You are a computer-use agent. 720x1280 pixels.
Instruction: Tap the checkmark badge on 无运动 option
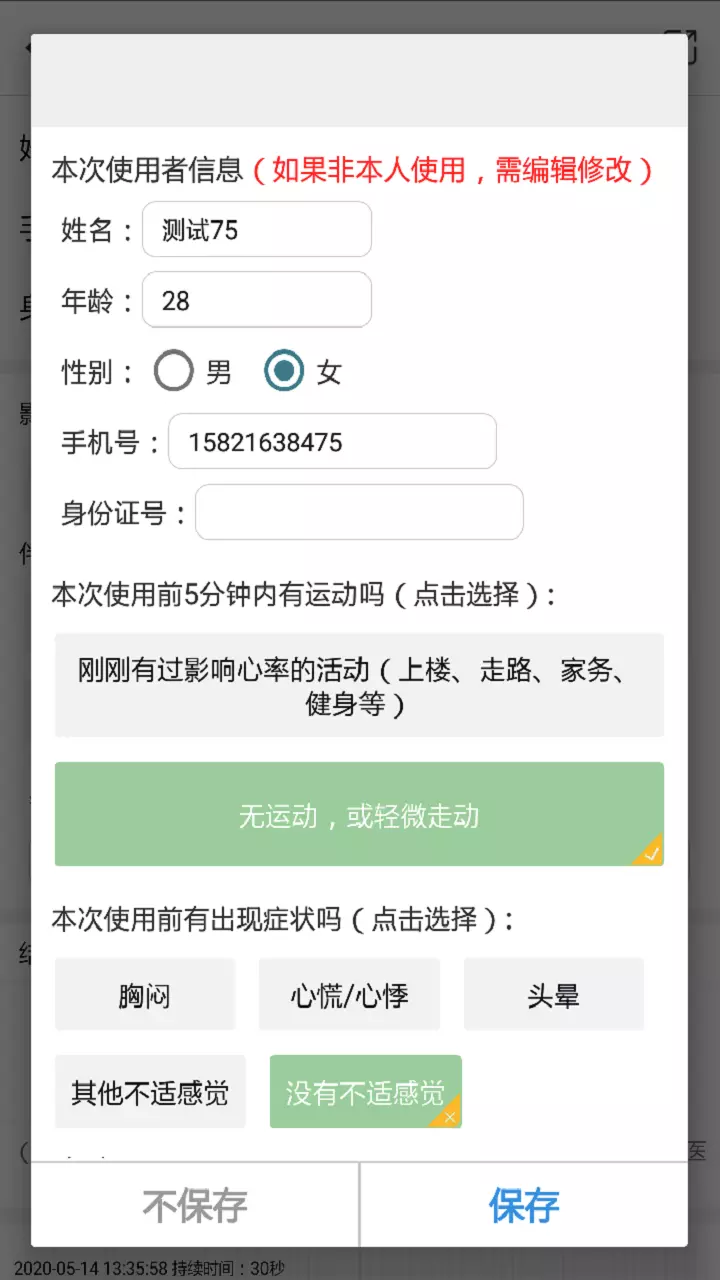click(651, 853)
